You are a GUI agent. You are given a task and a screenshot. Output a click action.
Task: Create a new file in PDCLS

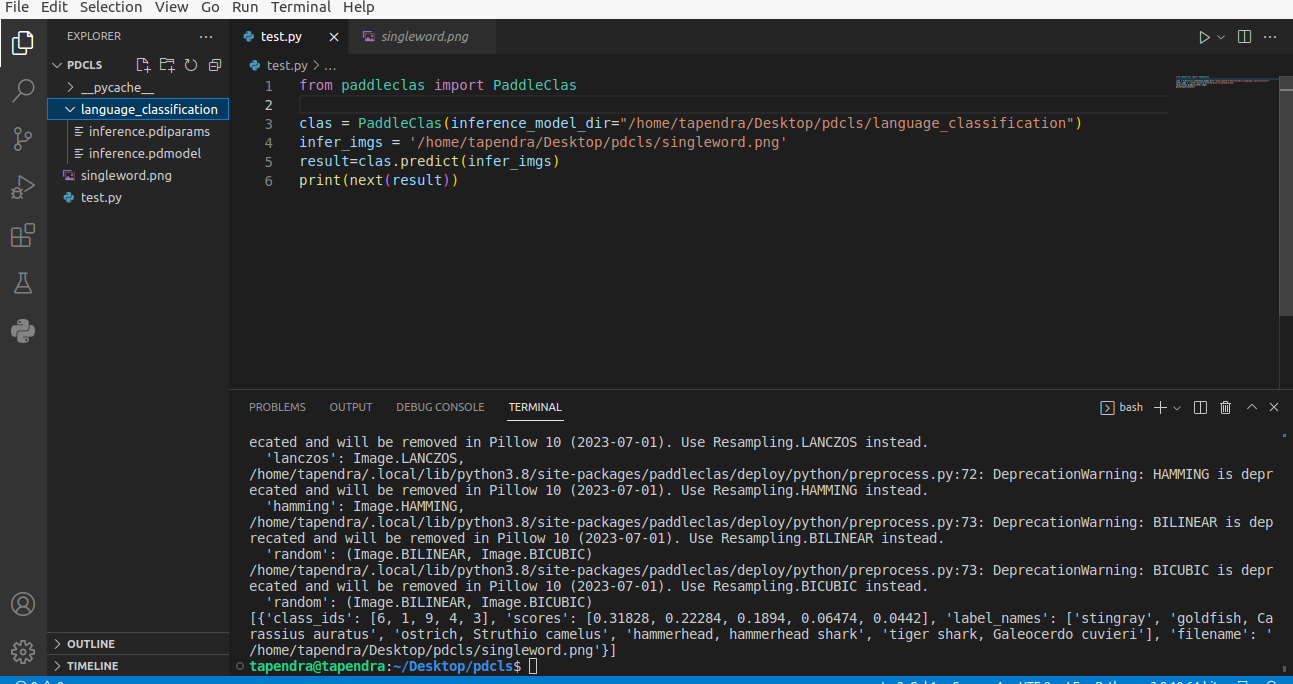pyautogui.click(x=143, y=65)
